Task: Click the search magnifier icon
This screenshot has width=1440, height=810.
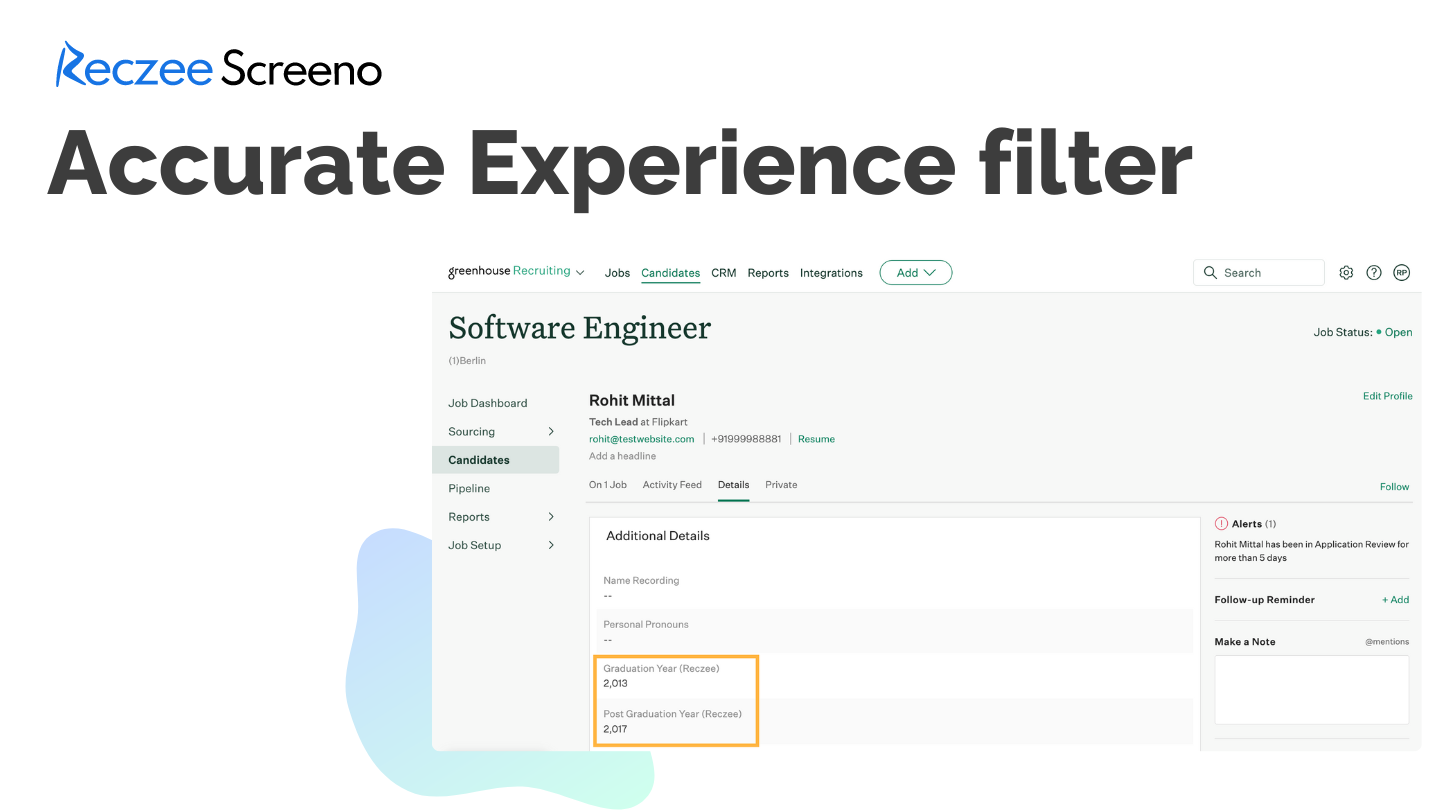Action: (1211, 273)
